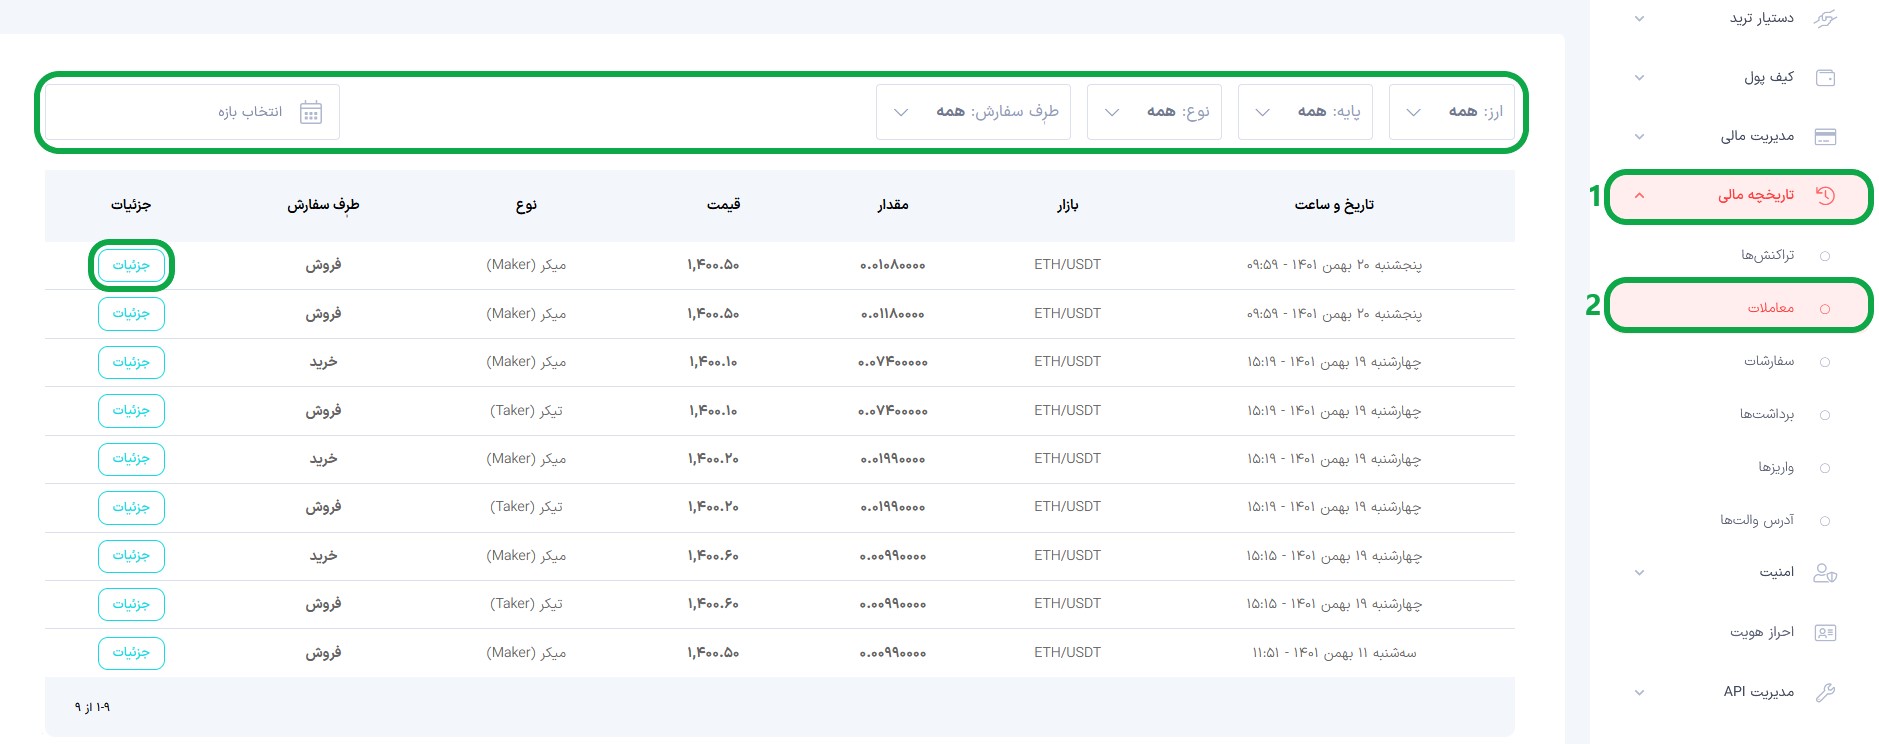The image size is (1879, 744).
Task: Click the سه‌شنبه ۱۱ بهمن ۱۴۰۱ date cell
Action: 1334,653
